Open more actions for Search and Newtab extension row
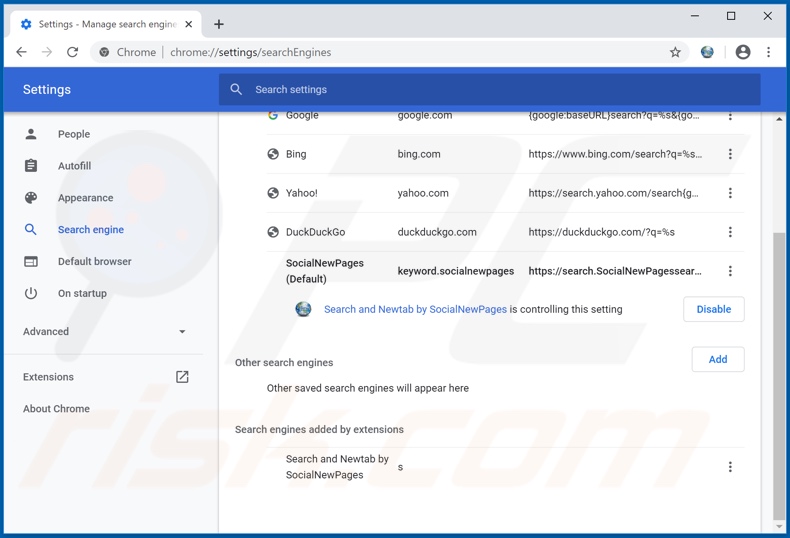This screenshot has width=790, height=538. [x=730, y=467]
